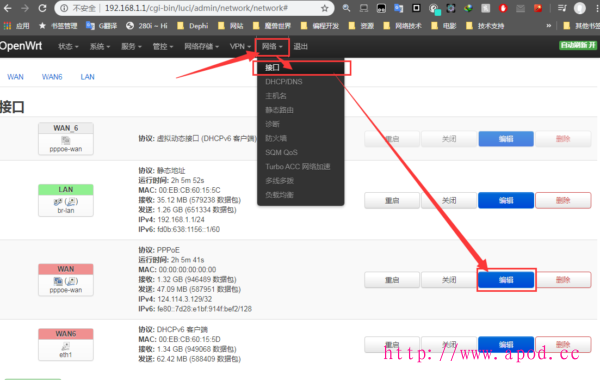Click the red wand extension icon
This screenshot has height=380, width=600.
point(538,8)
